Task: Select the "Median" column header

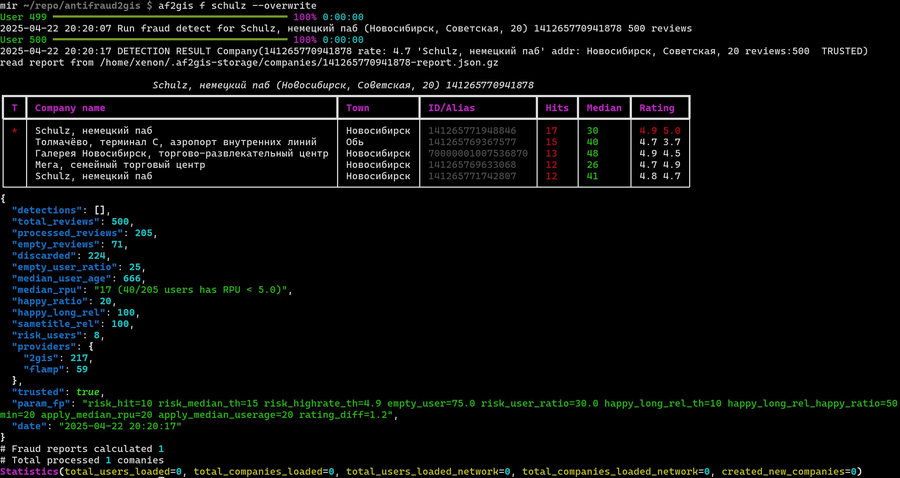Action: pyautogui.click(x=604, y=108)
